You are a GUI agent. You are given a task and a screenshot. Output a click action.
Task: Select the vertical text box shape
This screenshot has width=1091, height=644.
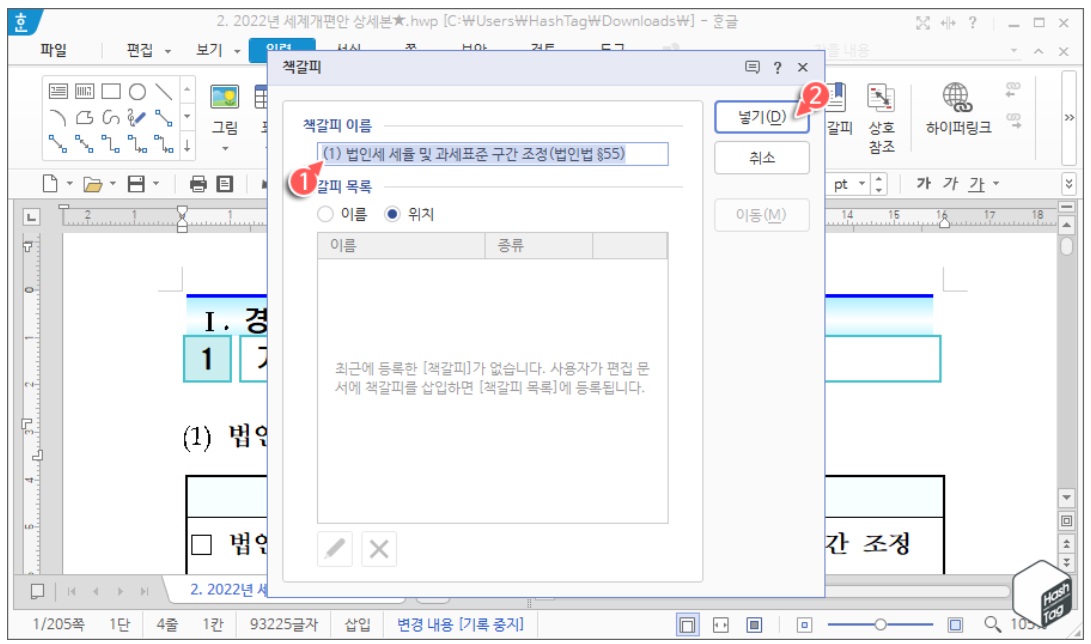[84, 91]
